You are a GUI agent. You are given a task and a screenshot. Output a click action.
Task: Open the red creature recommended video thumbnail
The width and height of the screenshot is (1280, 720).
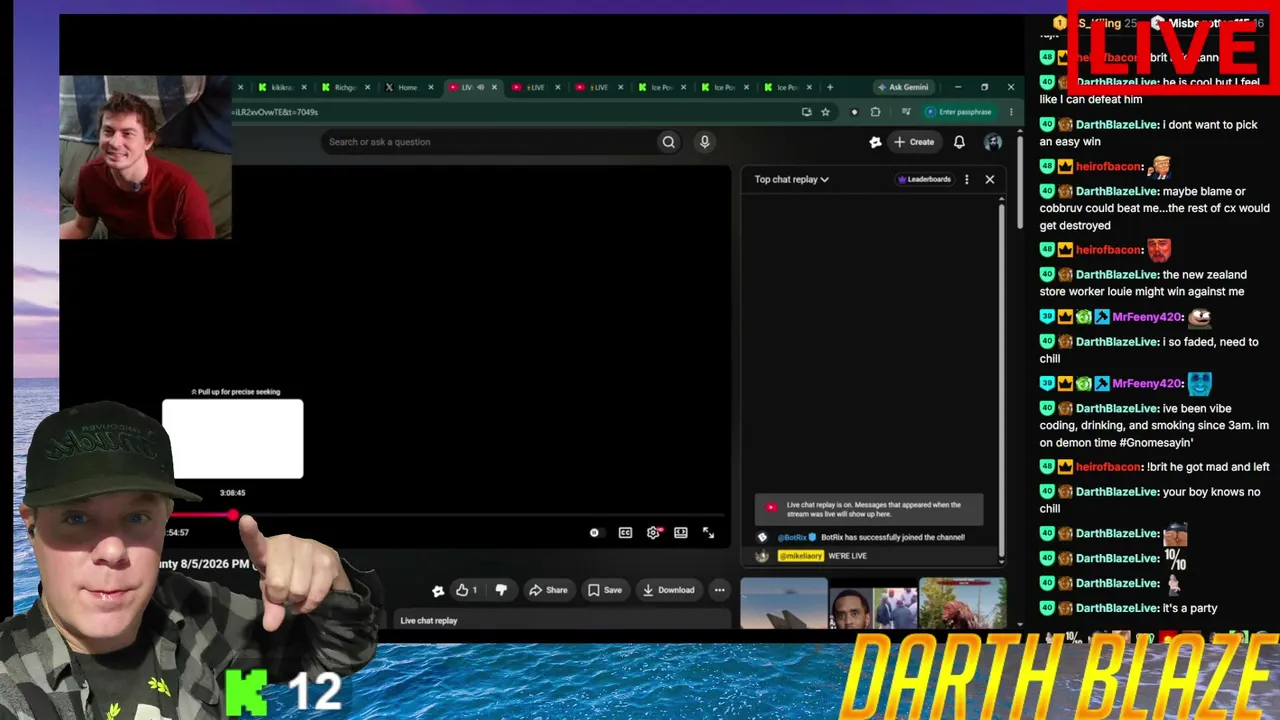pyautogui.click(x=962, y=603)
